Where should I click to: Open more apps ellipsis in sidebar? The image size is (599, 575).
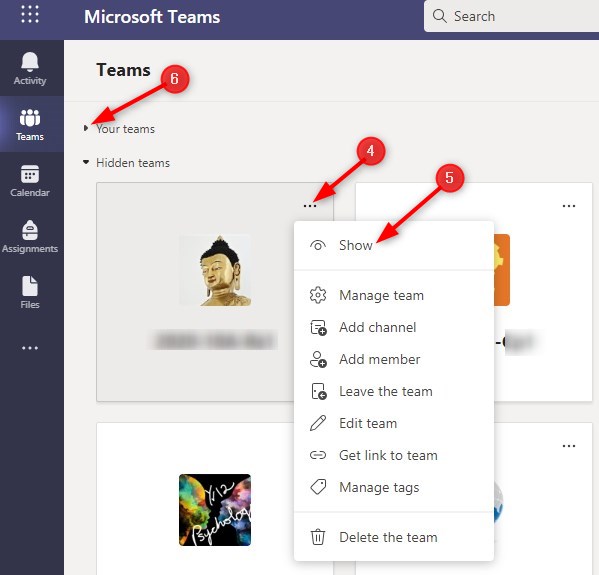30,348
